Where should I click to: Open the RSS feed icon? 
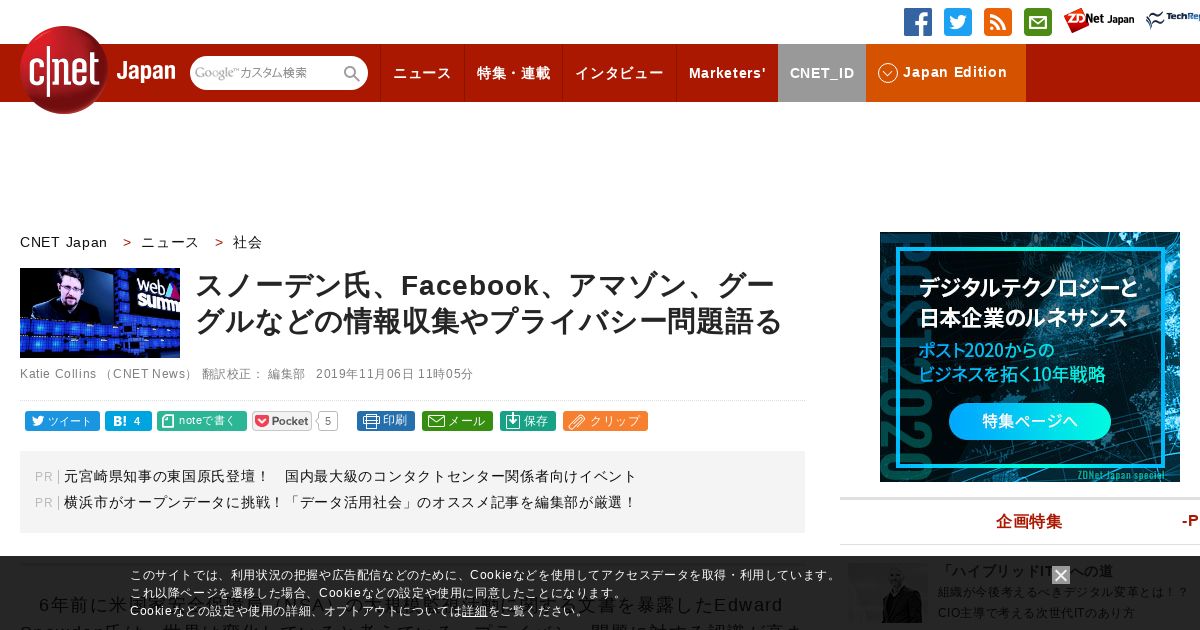tap(998, 22)
